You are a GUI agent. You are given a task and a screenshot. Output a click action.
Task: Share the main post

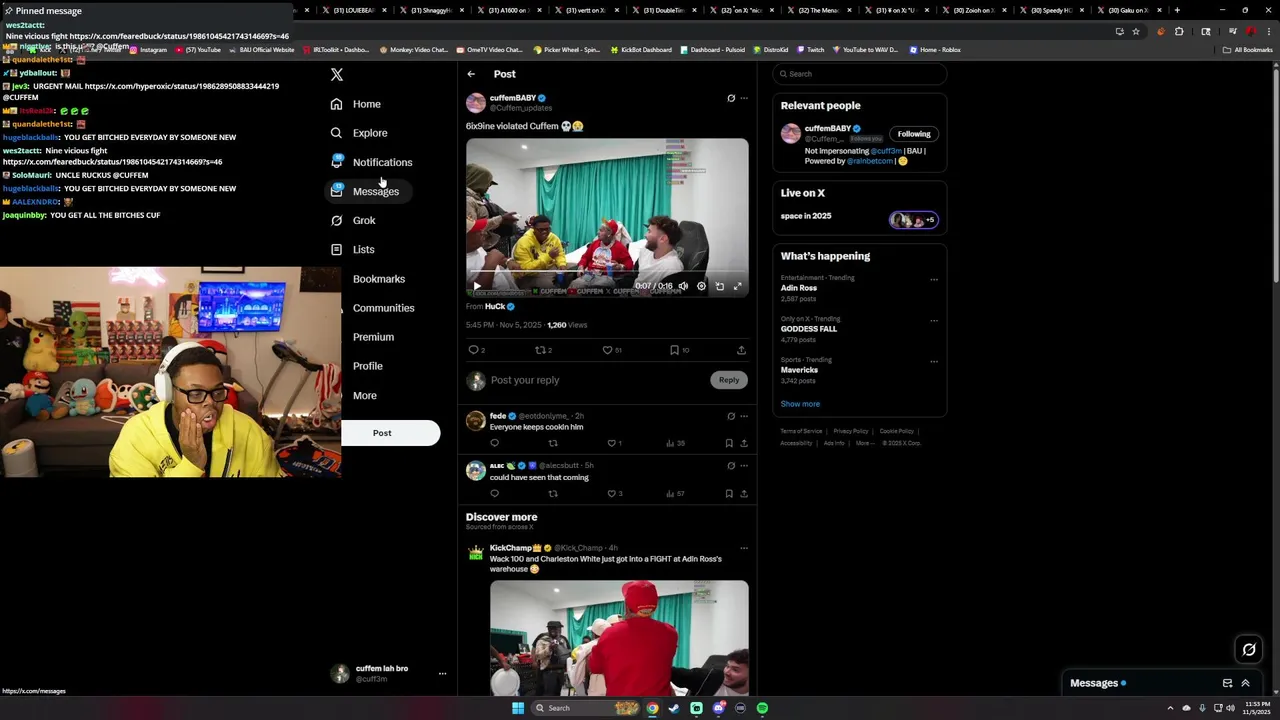click(741, 350)
